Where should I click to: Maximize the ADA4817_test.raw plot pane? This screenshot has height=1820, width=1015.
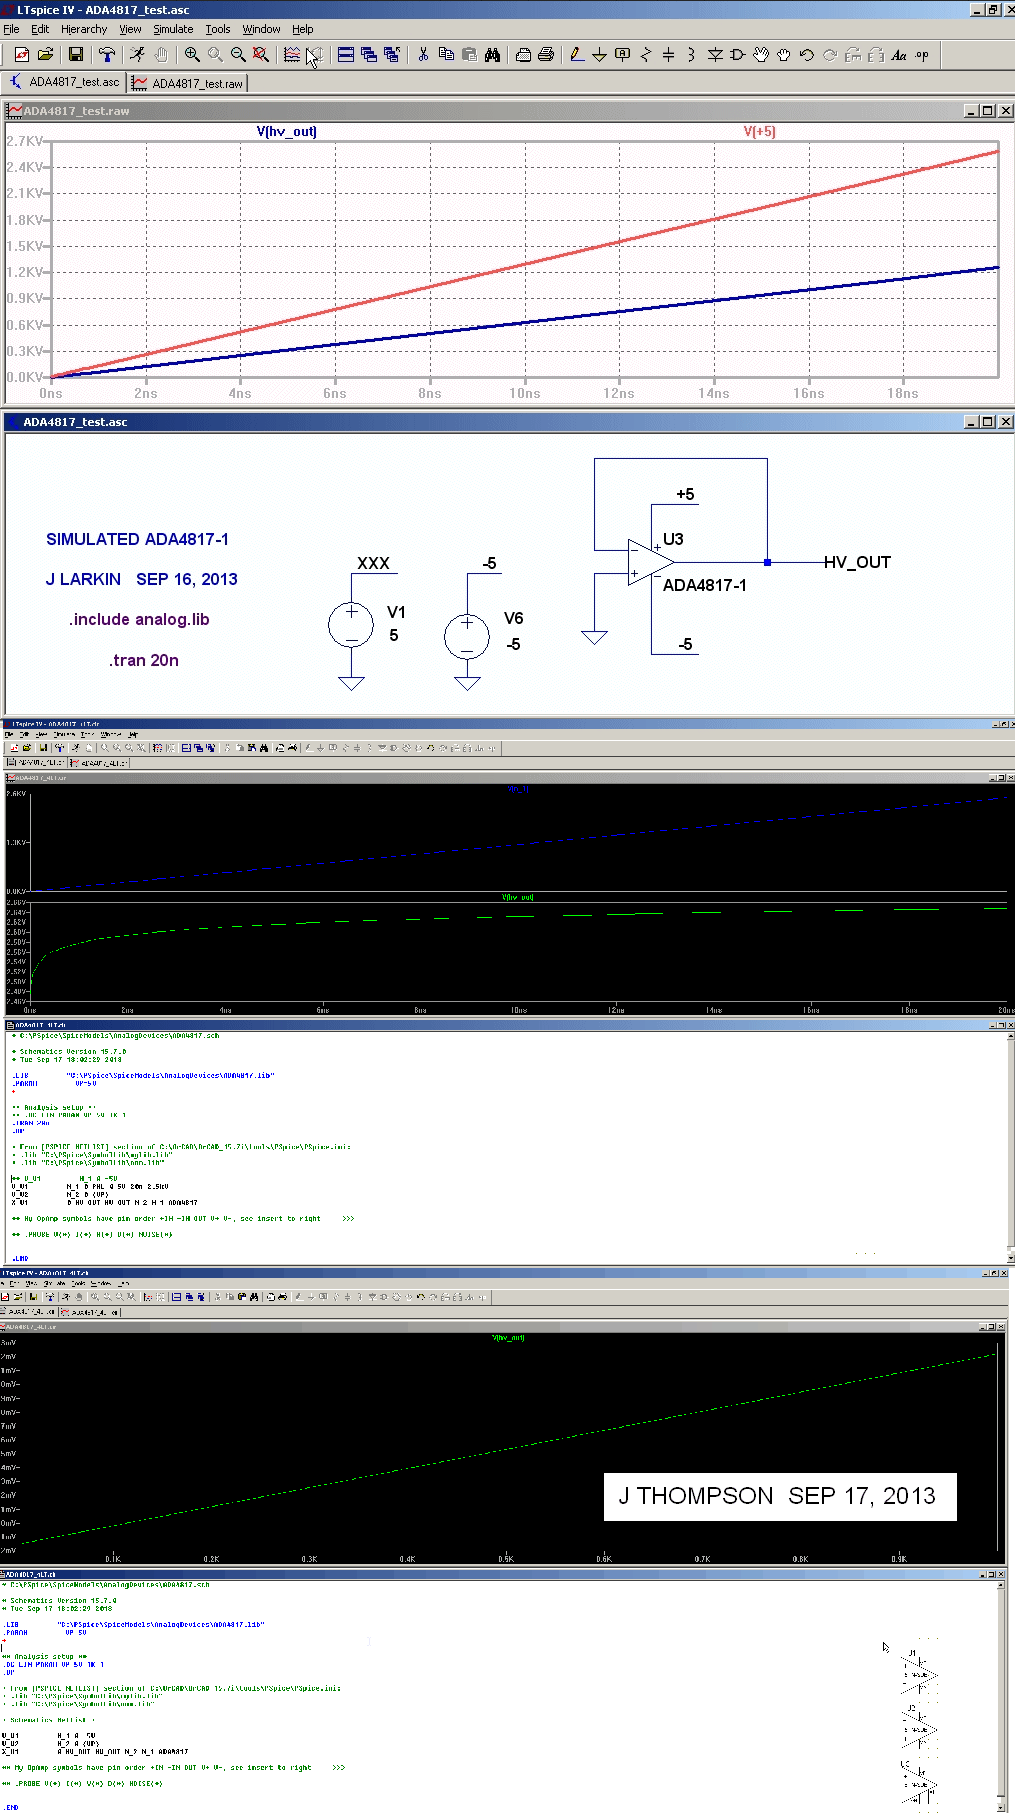[x=988, y=111]
